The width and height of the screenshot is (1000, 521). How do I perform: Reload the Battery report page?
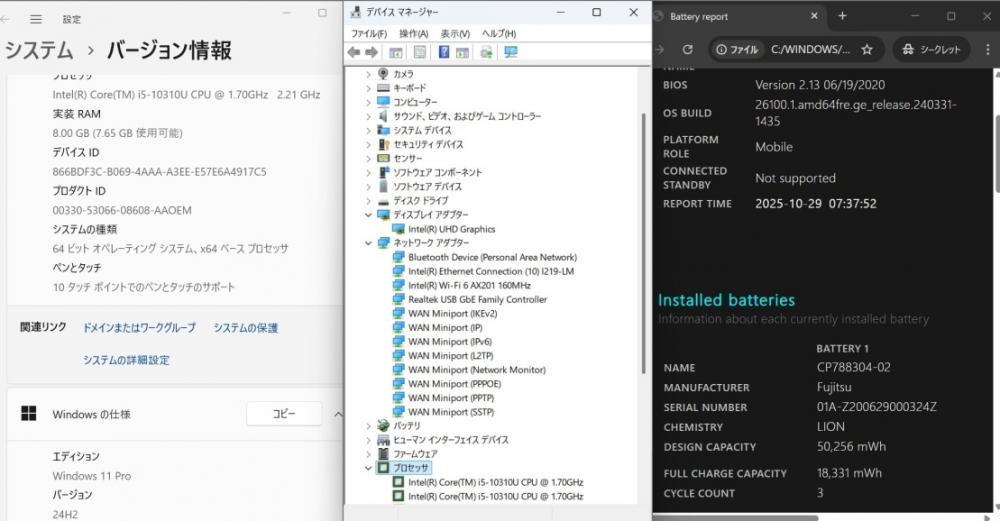click(x=688, y=49)
